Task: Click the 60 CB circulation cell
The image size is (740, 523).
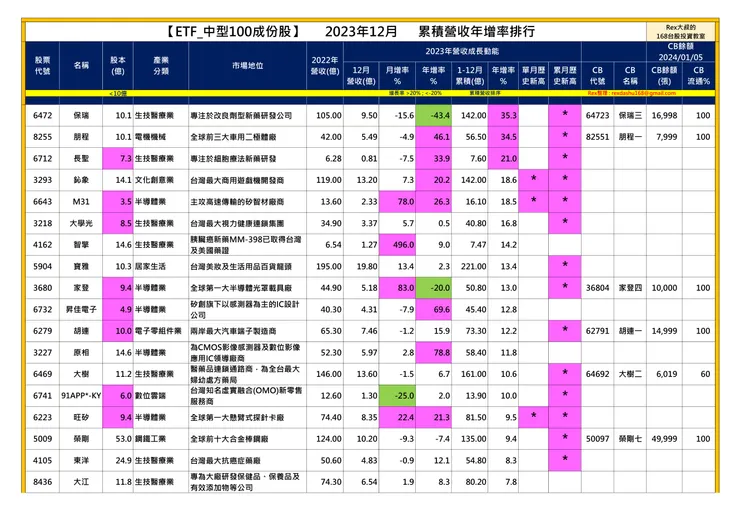Action: 698,374
